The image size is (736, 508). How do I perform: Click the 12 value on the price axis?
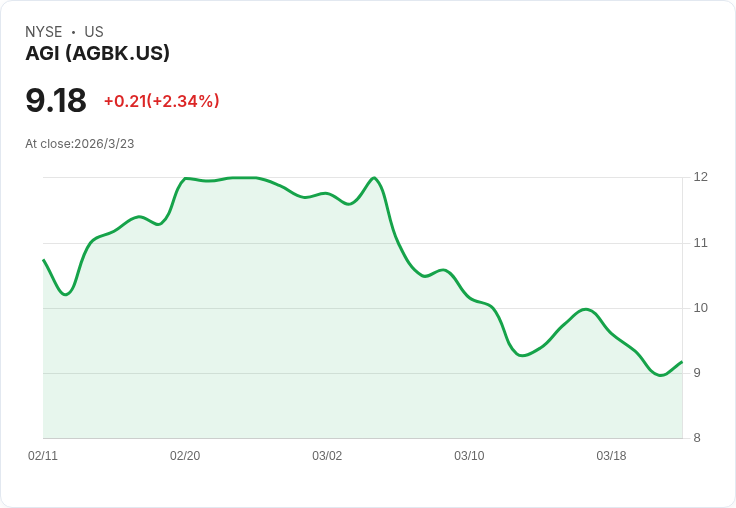pyautogui.click(x=700, y=177)
